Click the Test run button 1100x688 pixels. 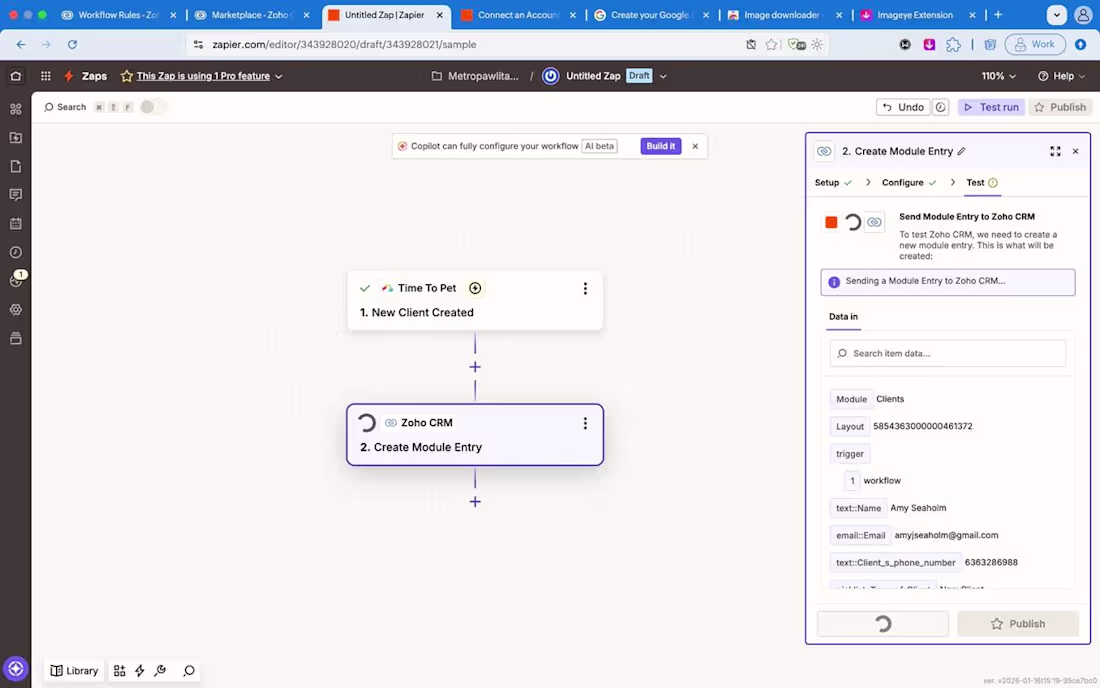990,107
